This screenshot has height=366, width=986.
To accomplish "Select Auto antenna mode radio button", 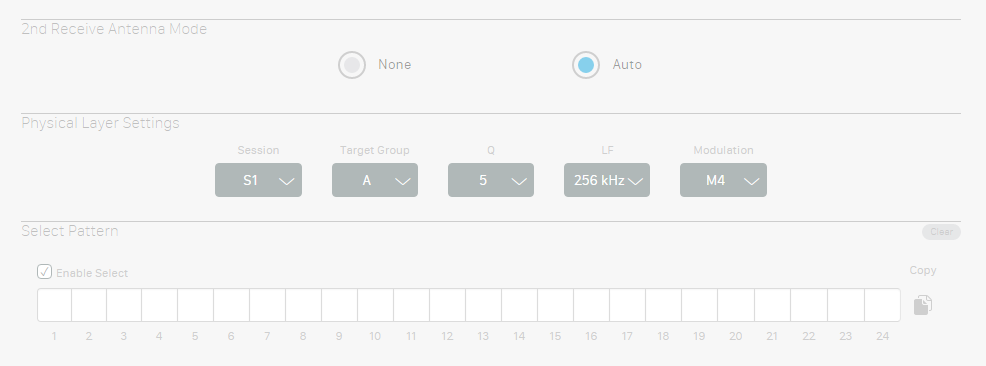I will coord(586,65).
